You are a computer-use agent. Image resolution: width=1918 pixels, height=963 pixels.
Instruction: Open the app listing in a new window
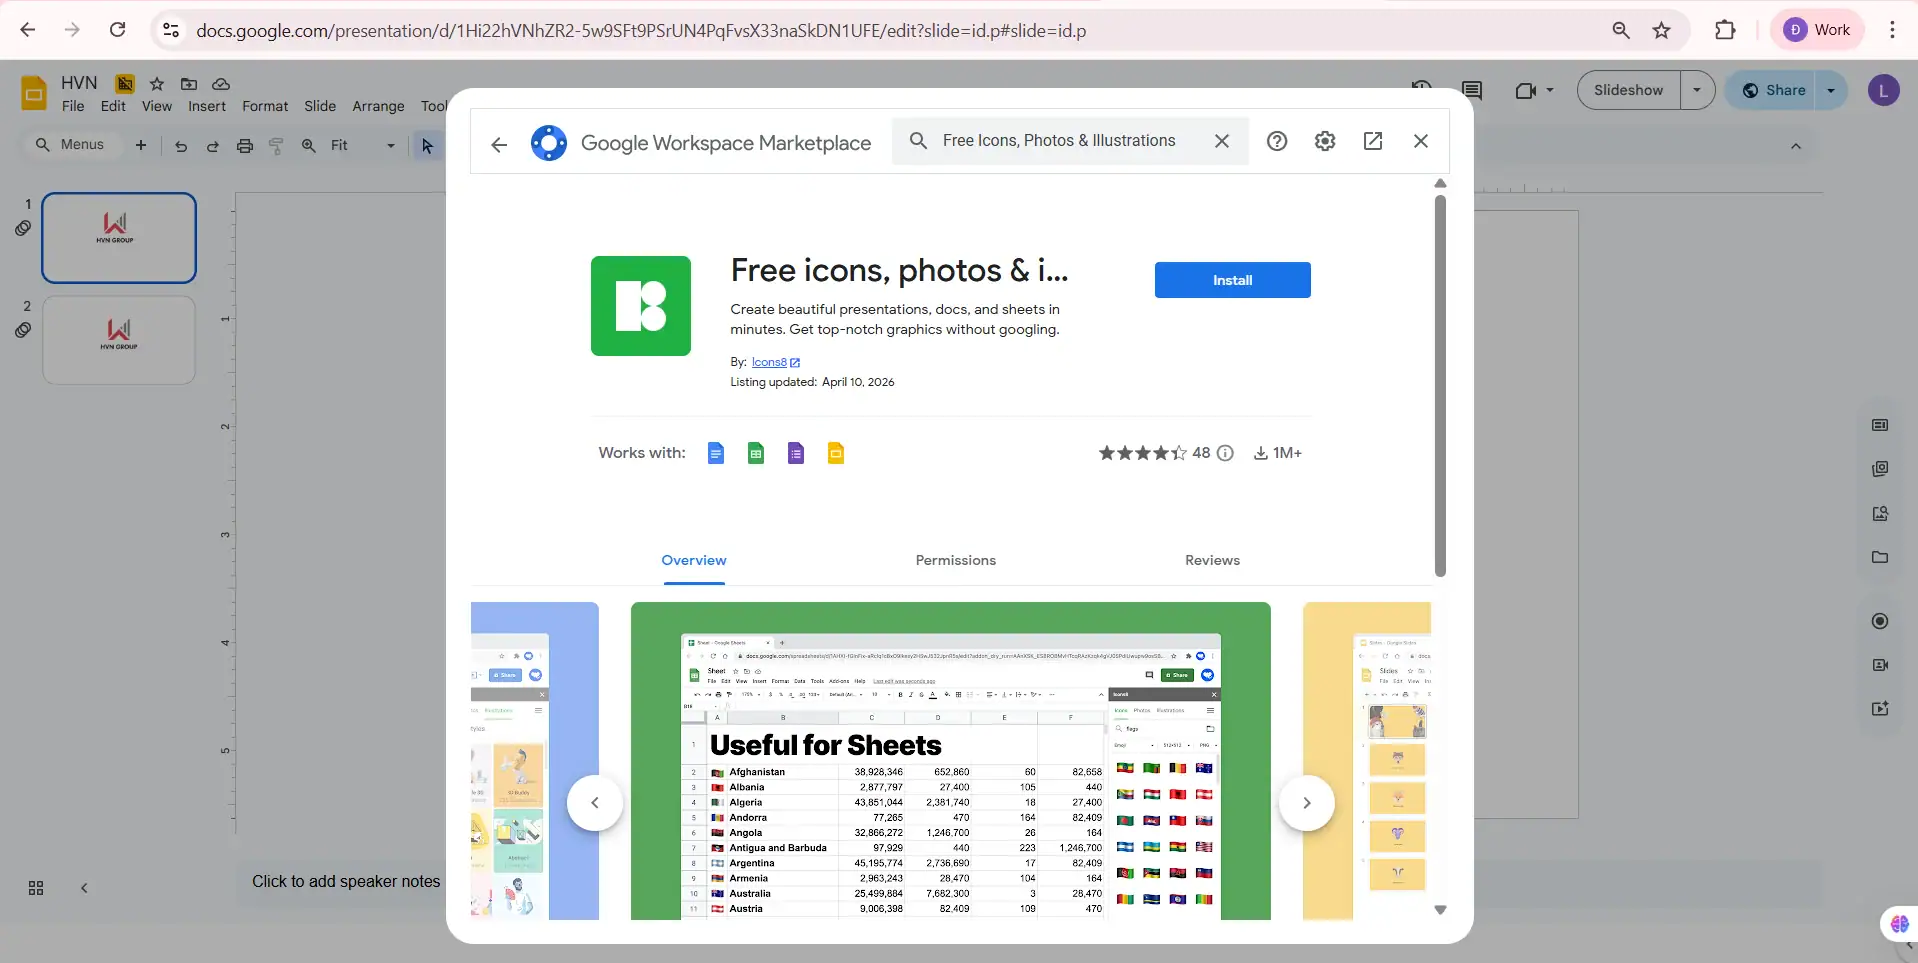[x=1372, y=141]
